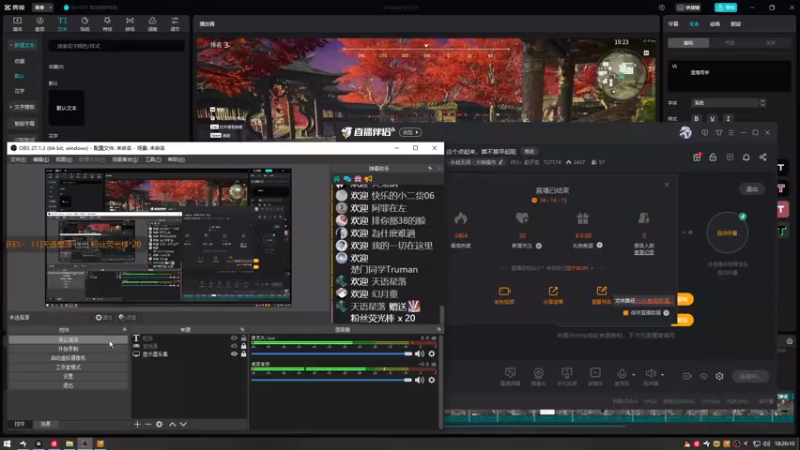Select the default text thumbnail in CapCut
The width and height of the screenshot is (800, 450).
click(x=66, y=108)
